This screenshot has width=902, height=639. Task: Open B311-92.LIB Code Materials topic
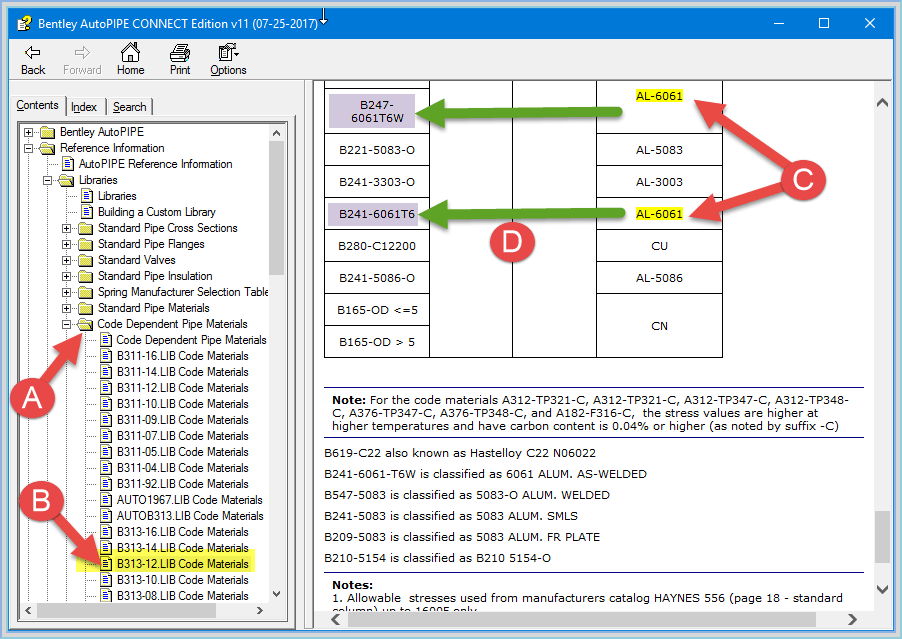pyautogui.click(x=182, y=484)
